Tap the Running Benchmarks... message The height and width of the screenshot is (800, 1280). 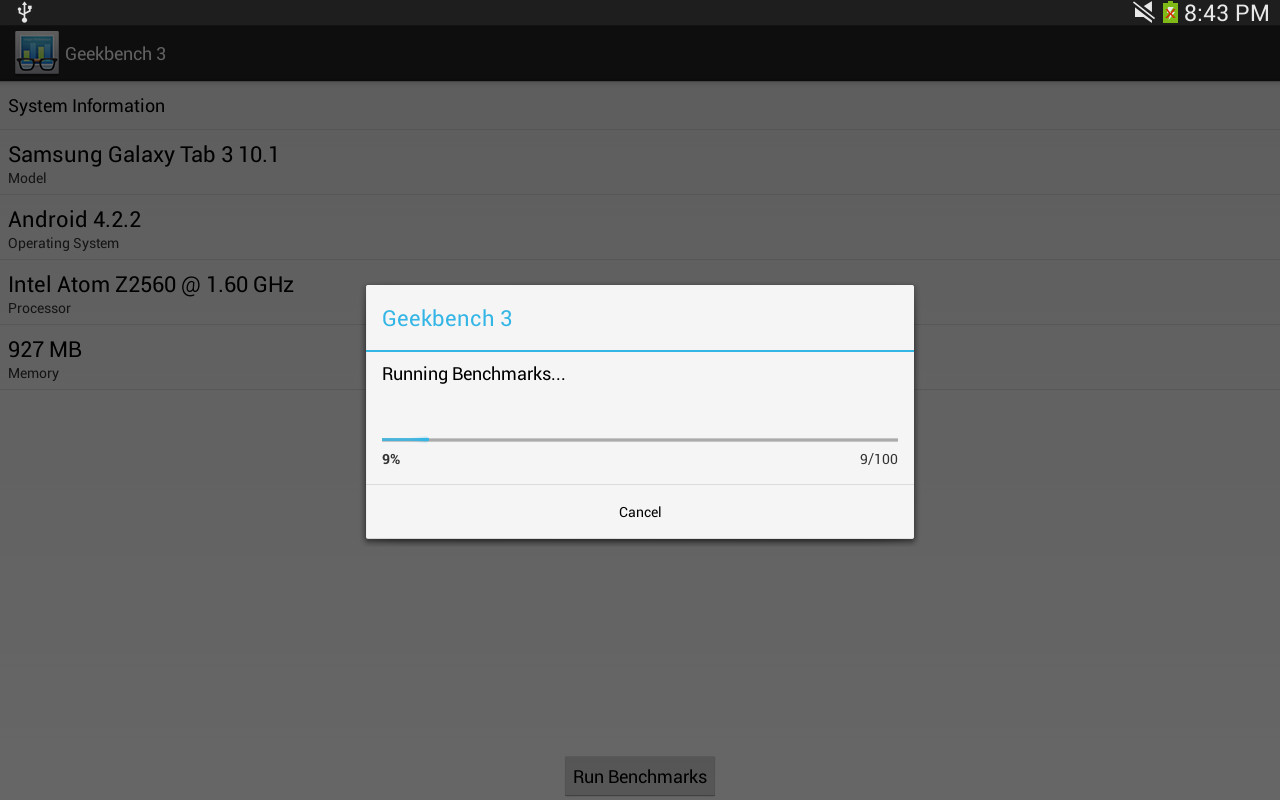click(473, 374)
